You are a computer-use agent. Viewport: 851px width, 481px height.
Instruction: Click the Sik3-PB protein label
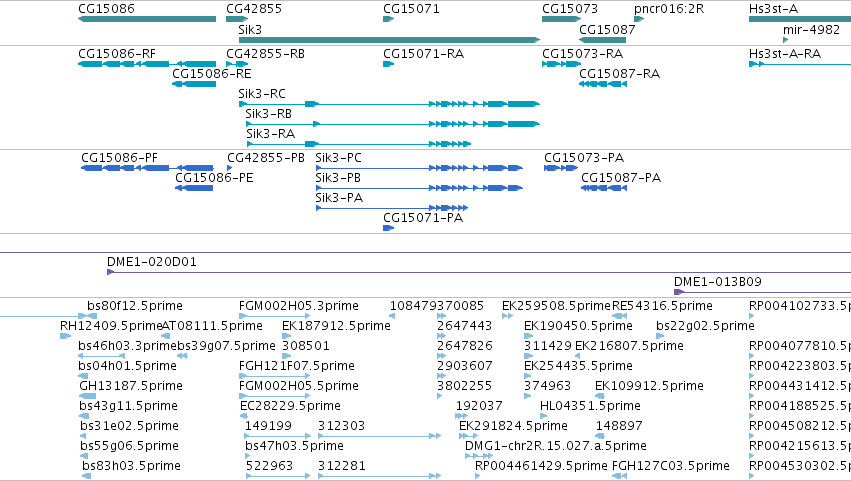[x=338, y=178]
